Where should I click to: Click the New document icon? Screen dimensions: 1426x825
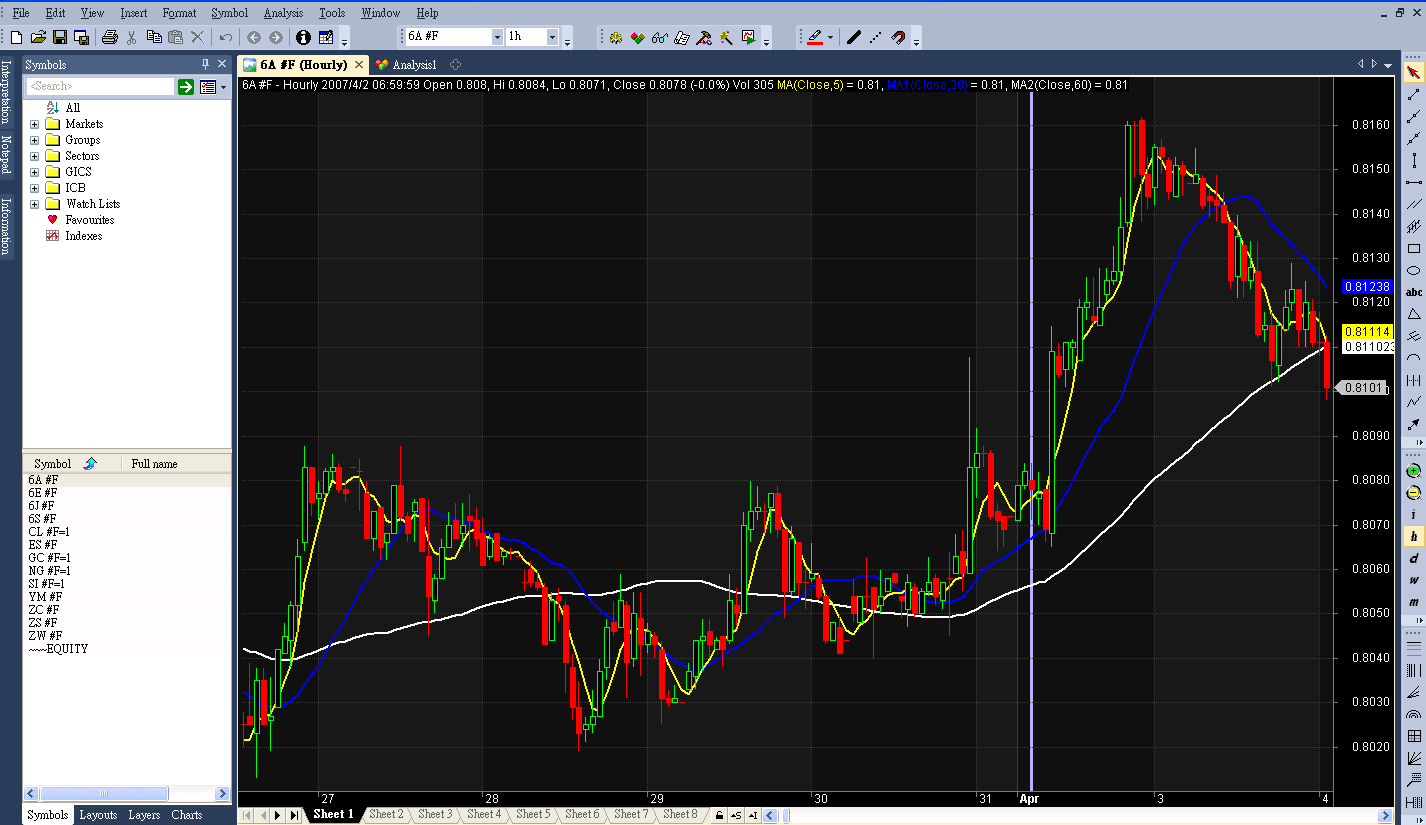(x=16, y=37)
